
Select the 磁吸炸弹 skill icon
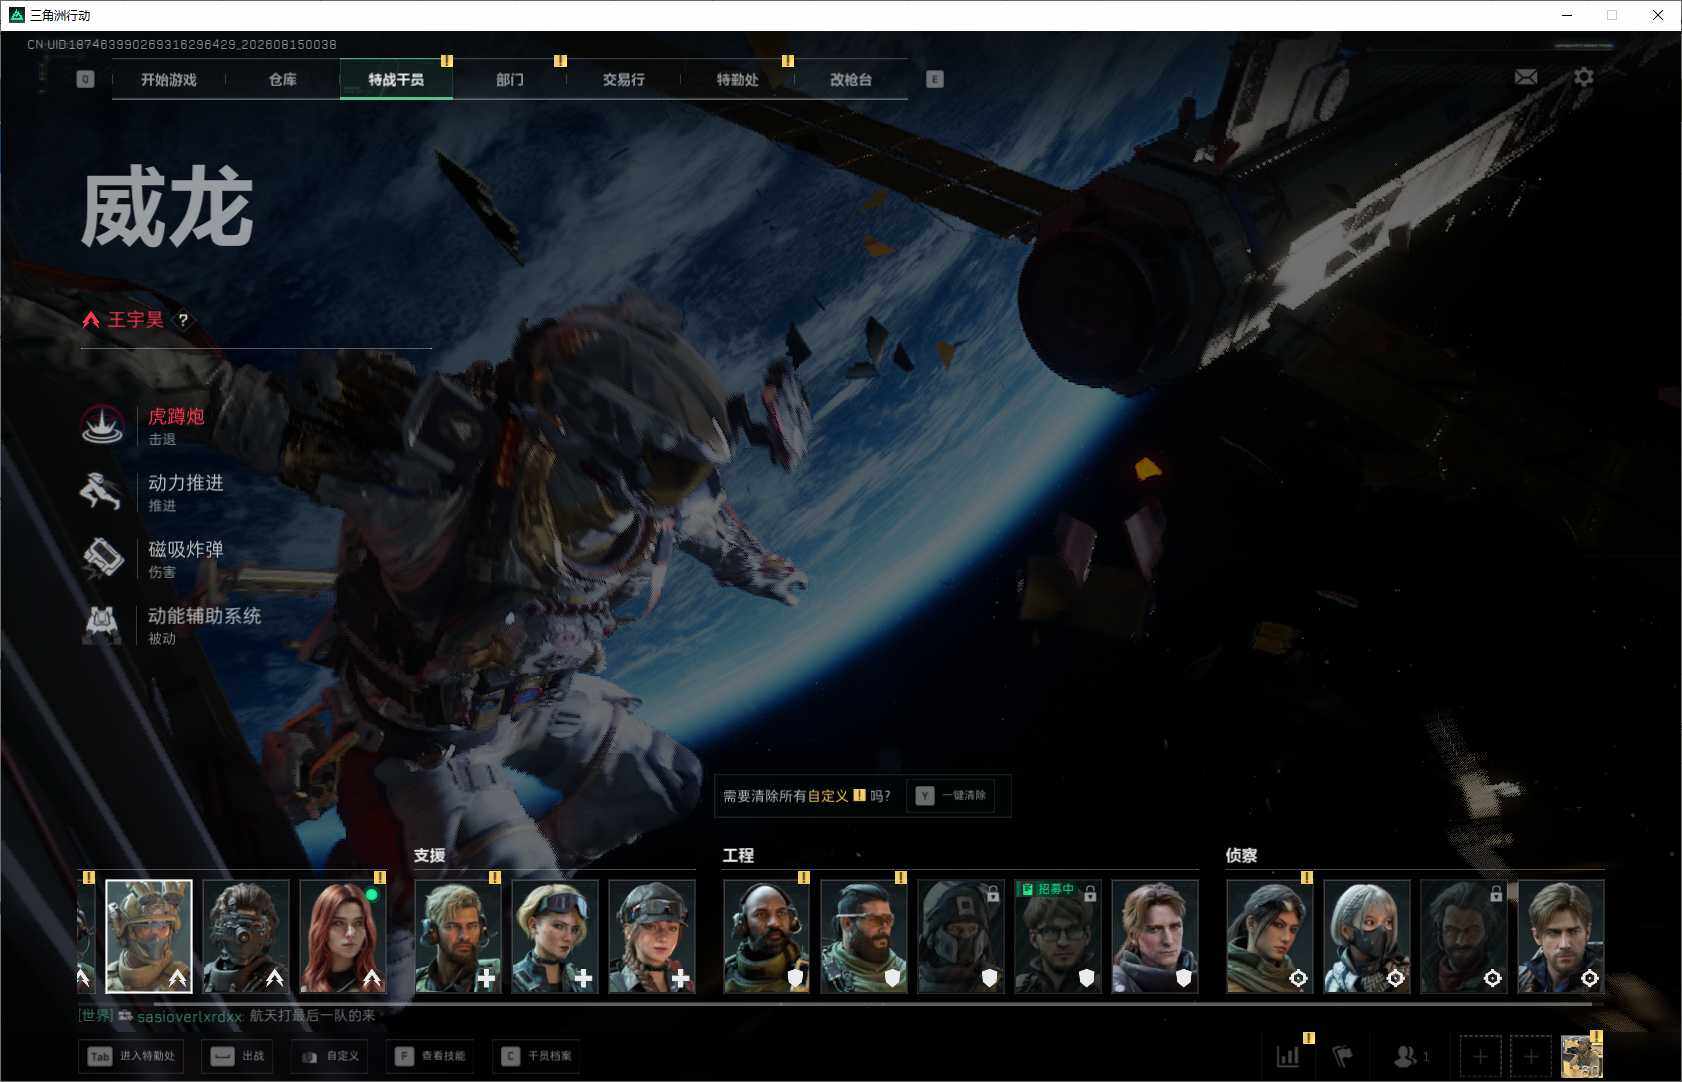coord(102,558)
